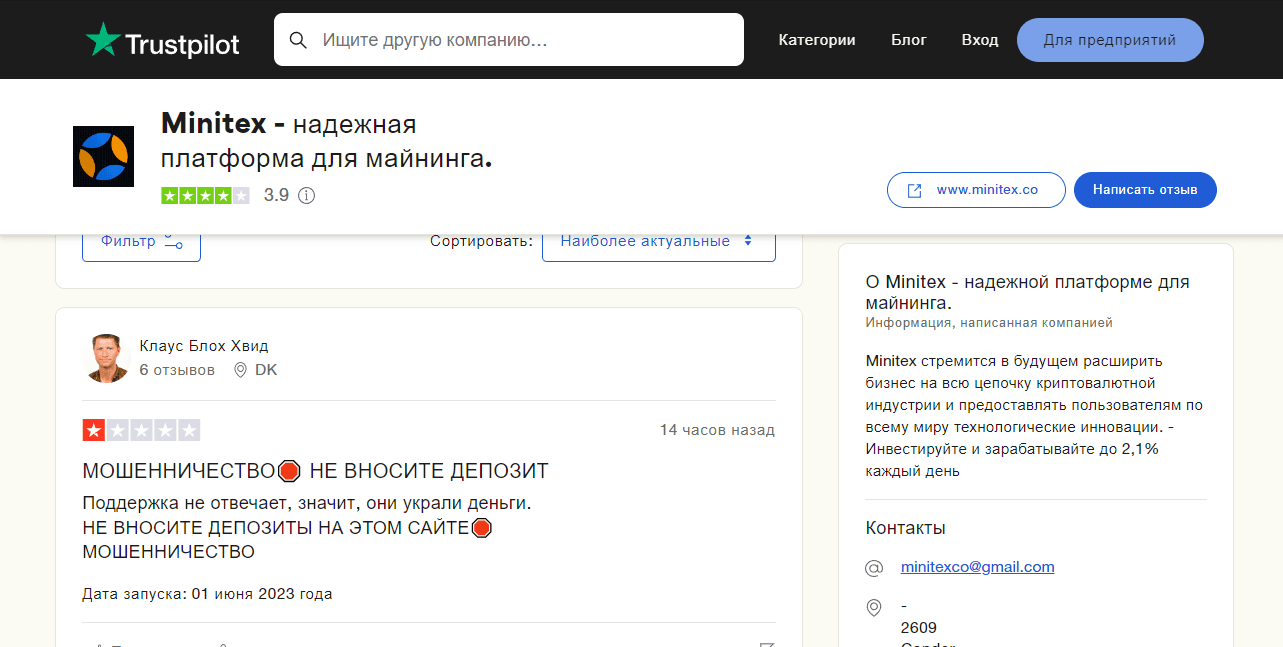Open the Фильтр reviews filter
The image size is (1283, 647).
141,242
